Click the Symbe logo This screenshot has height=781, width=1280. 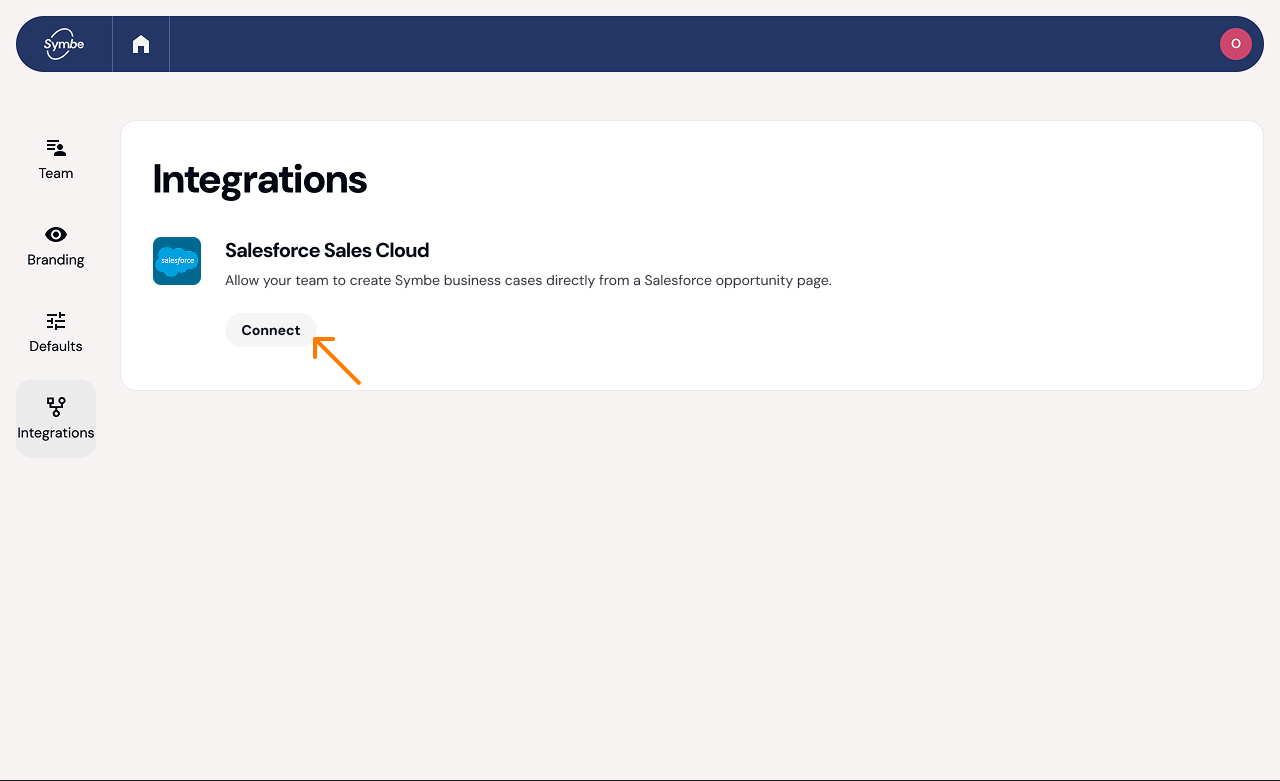tap(64, 44)
